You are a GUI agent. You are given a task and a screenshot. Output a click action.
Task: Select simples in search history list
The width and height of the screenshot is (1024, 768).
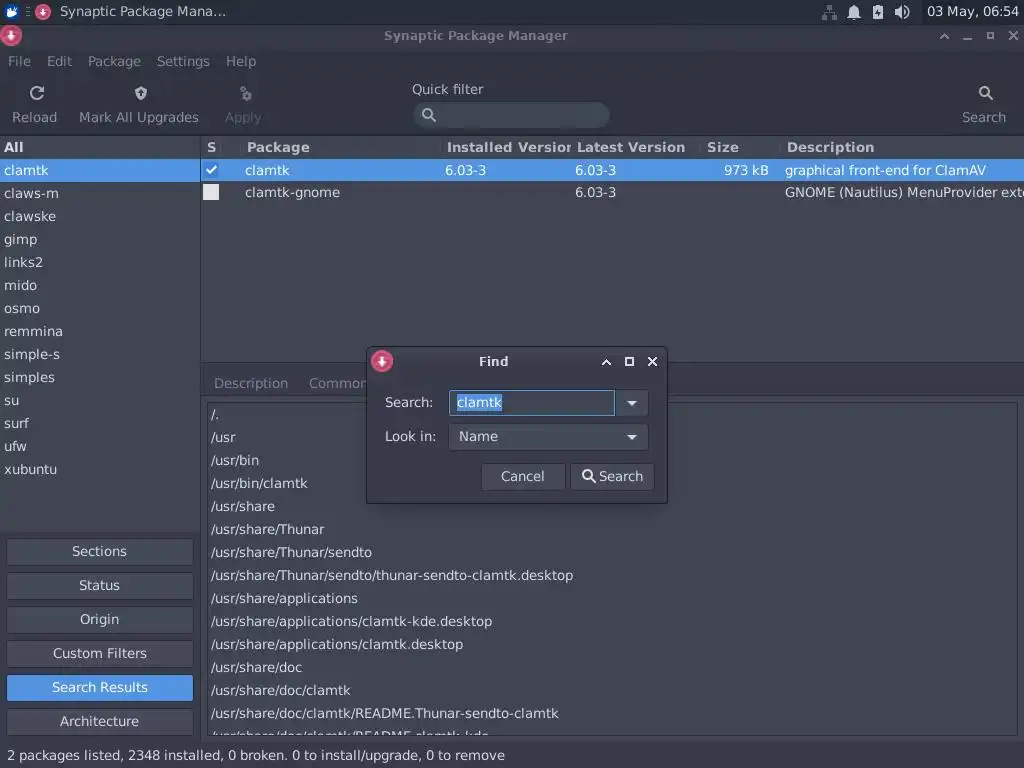100,377
